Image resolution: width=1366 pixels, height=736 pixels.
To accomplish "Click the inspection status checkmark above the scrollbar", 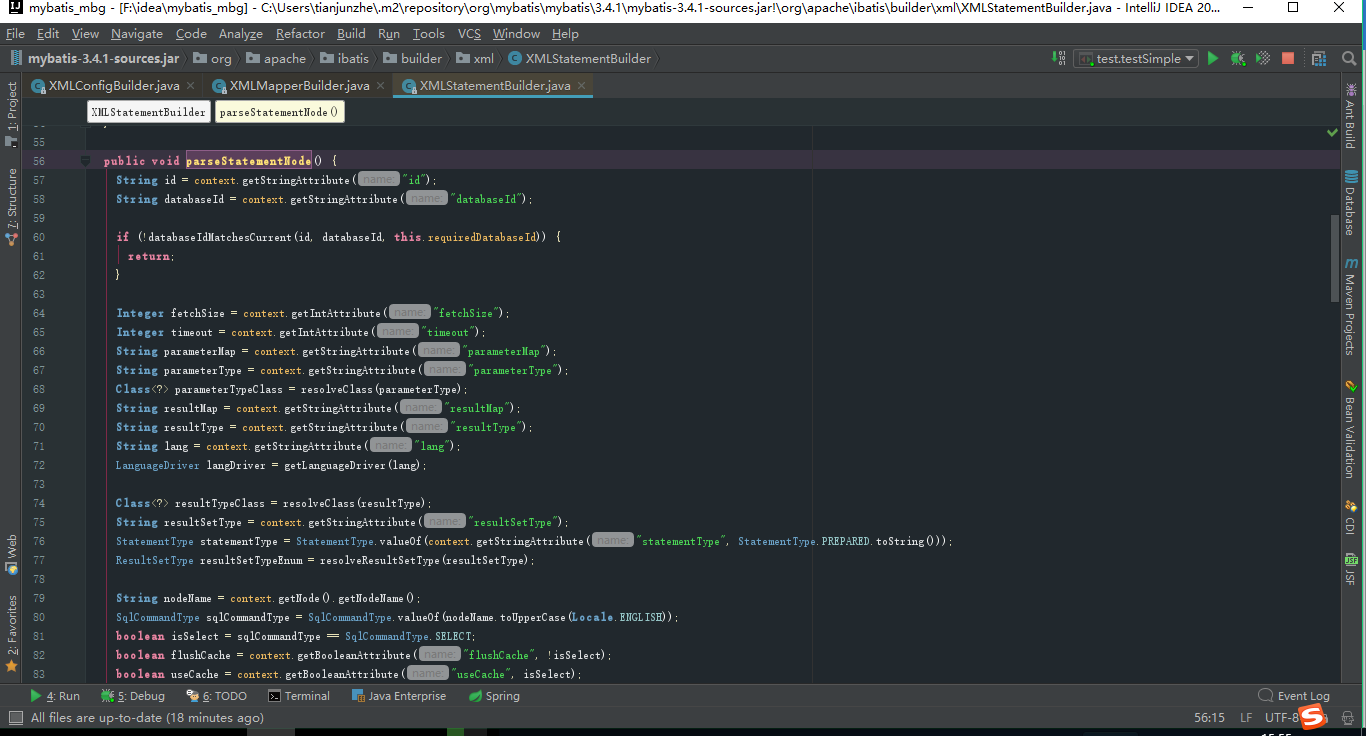I will (x=1334, y=131).
